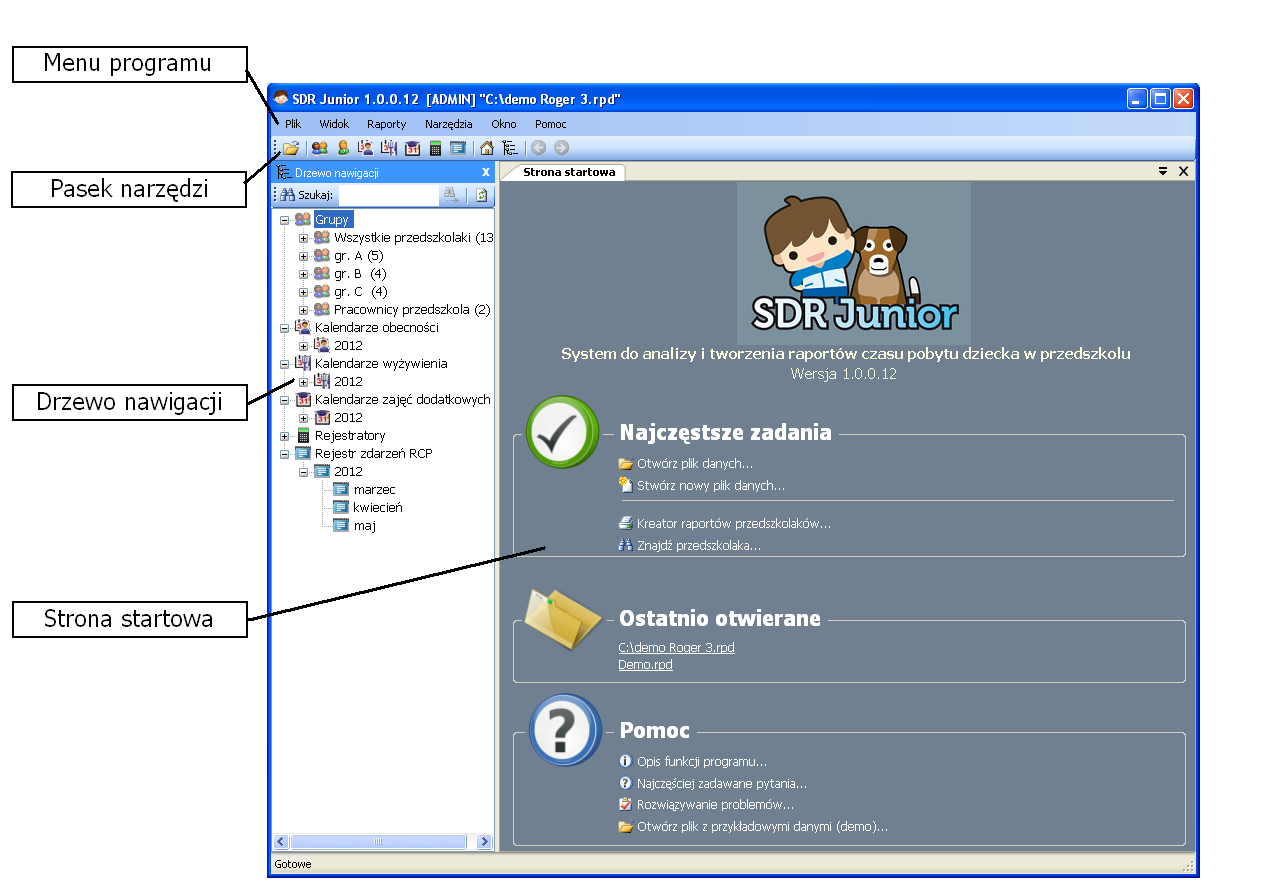The image size is (1267, 882).
Task: Collapse the Grupy tree node
Action: [x=284, y=220]
